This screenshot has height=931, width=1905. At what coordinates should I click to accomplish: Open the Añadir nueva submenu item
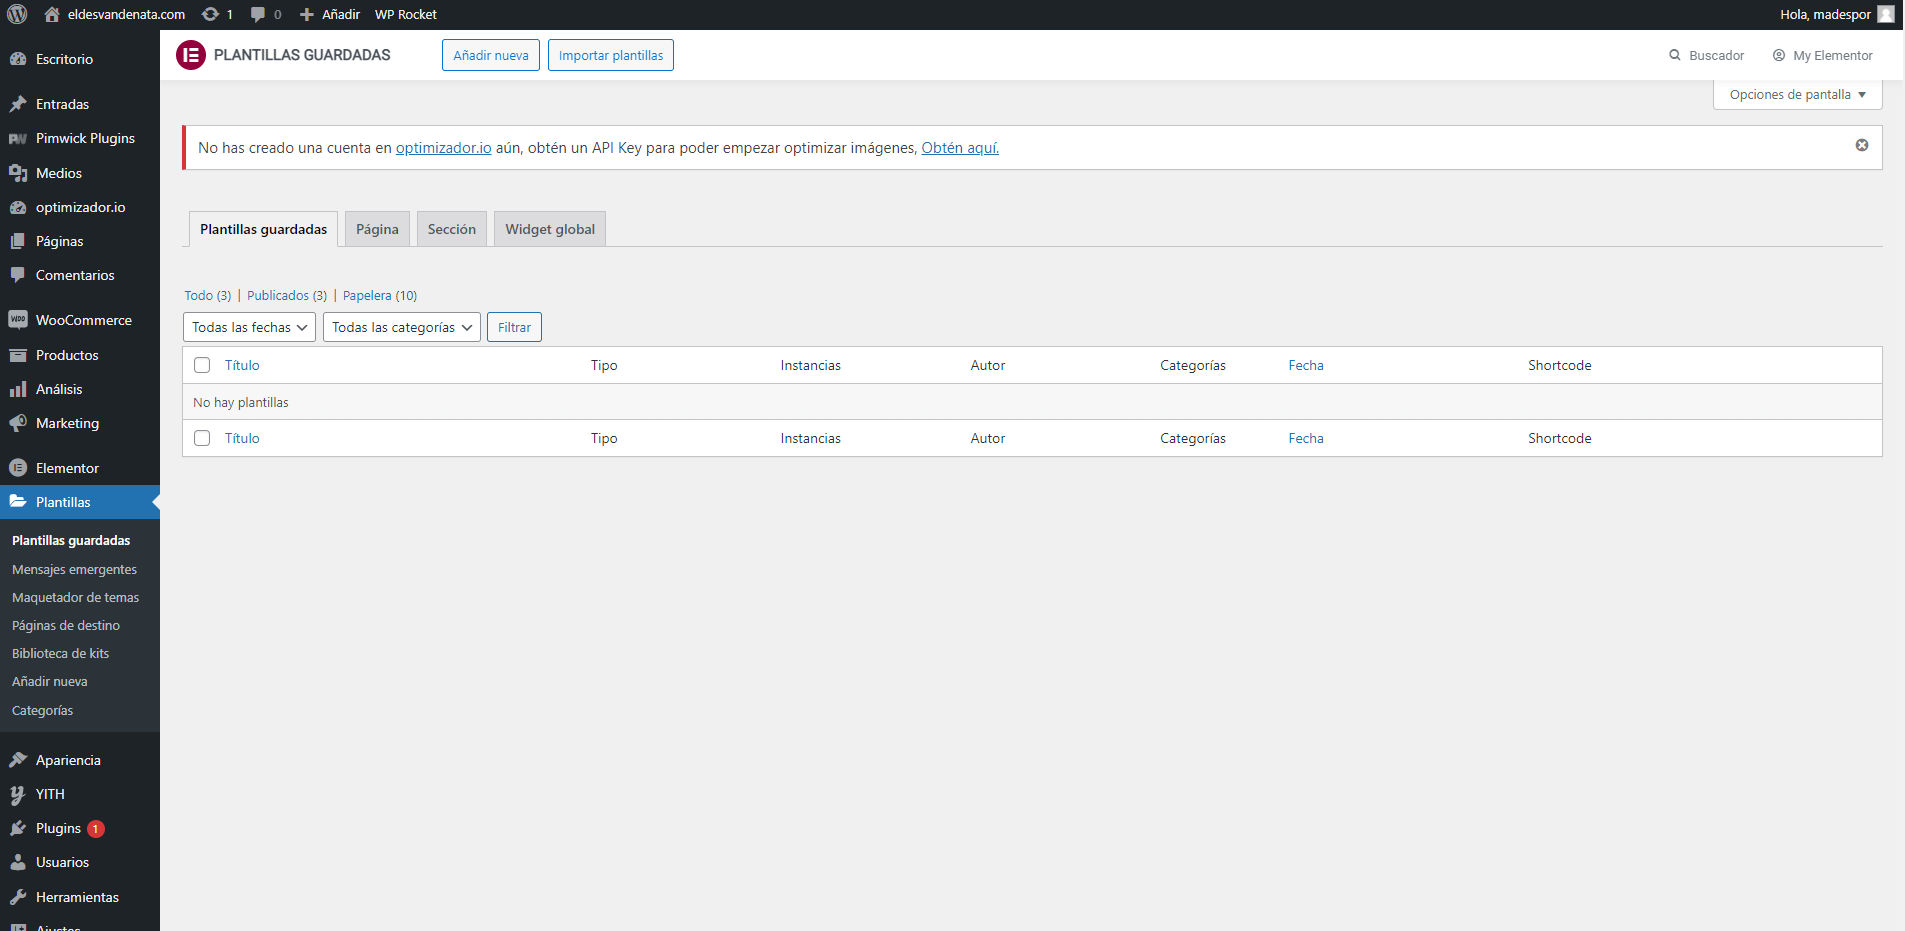click(x=50, y=681)
